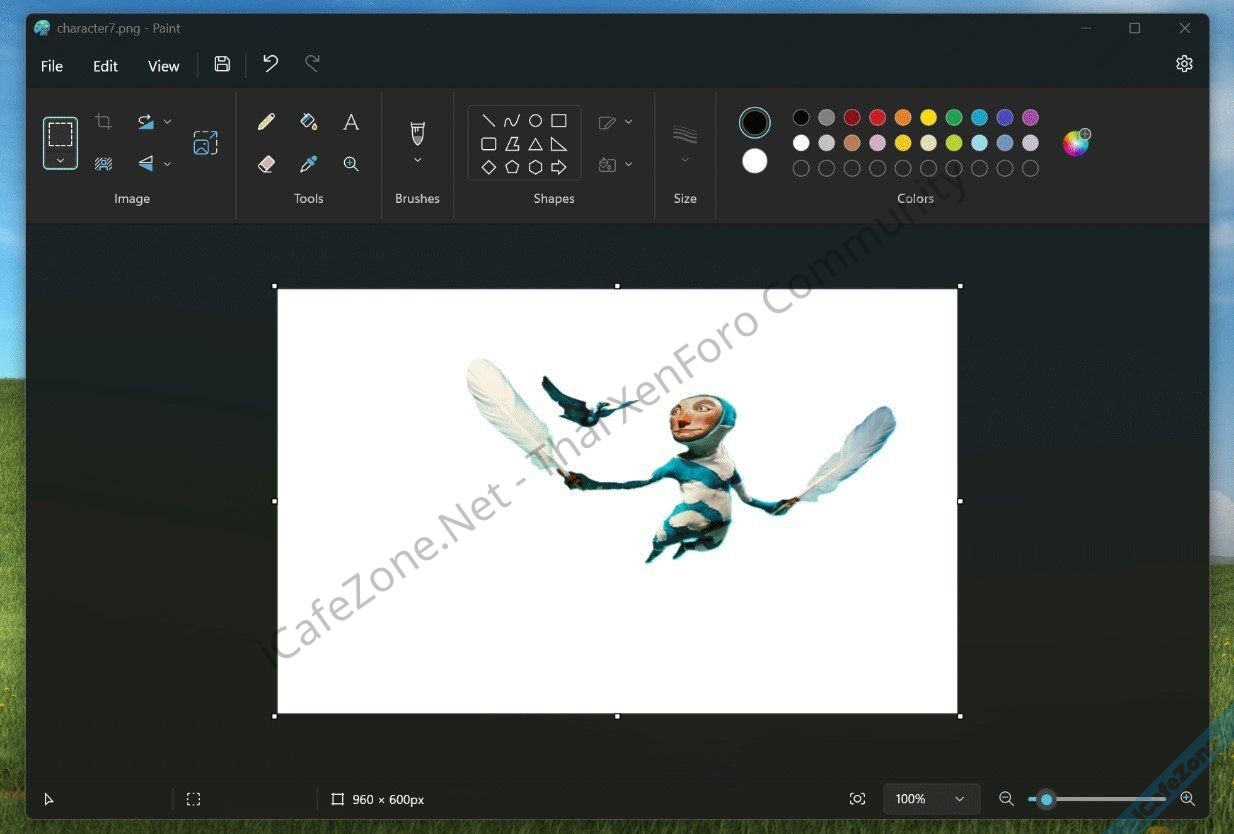Screen dimensions: 1234x834
Task: Select the Pencil tool
Action: [x=266, y=122]
